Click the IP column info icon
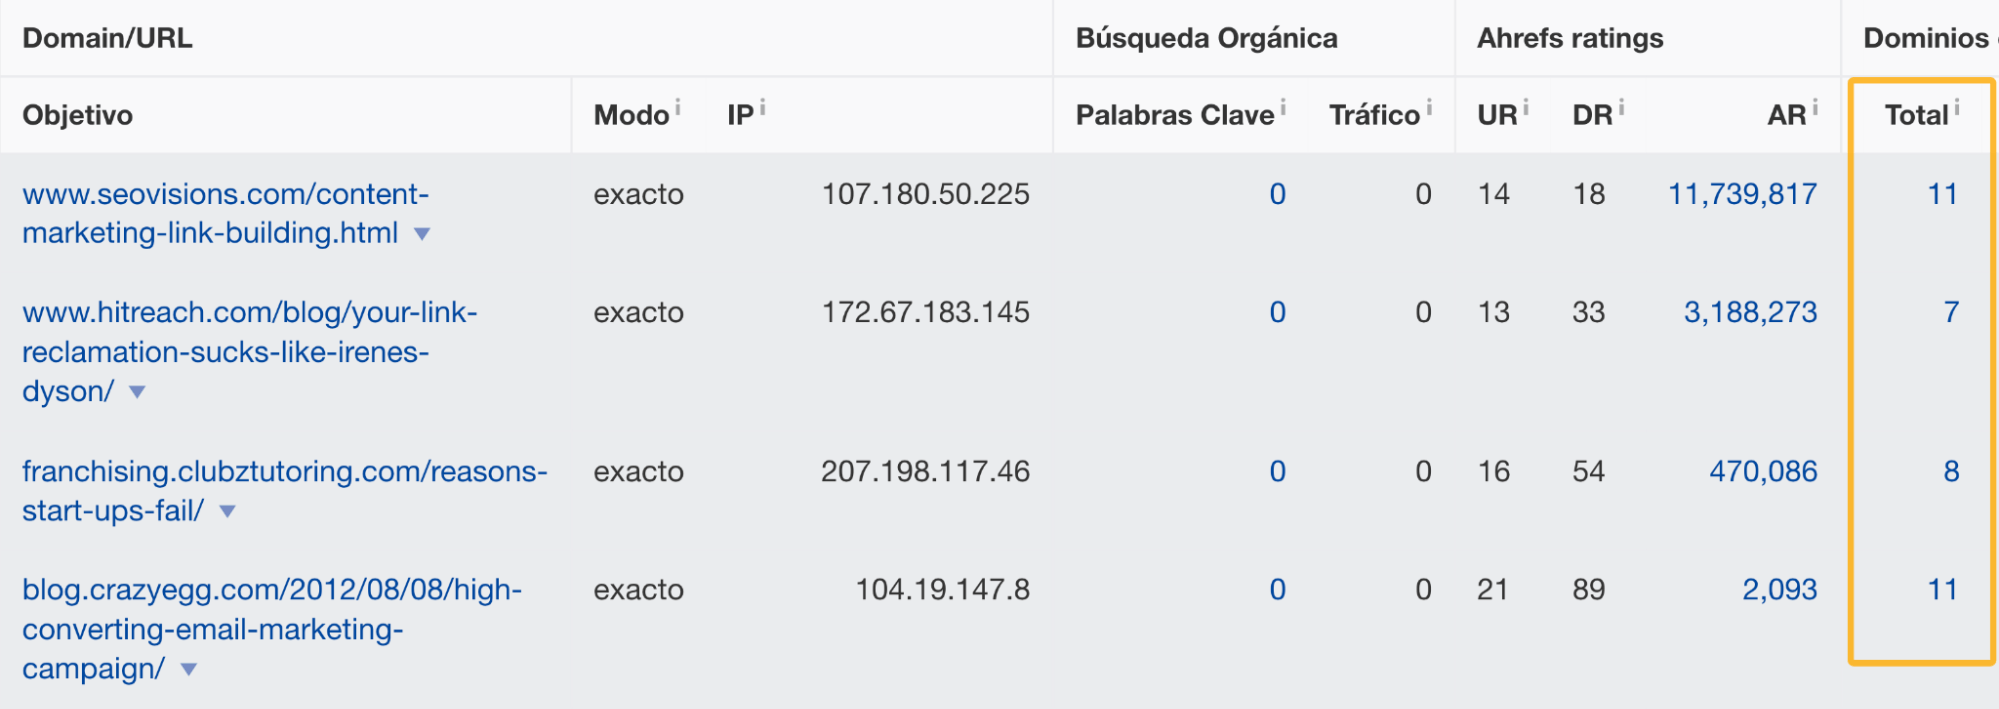1999x709 pixels. click(x=764, y=104)
